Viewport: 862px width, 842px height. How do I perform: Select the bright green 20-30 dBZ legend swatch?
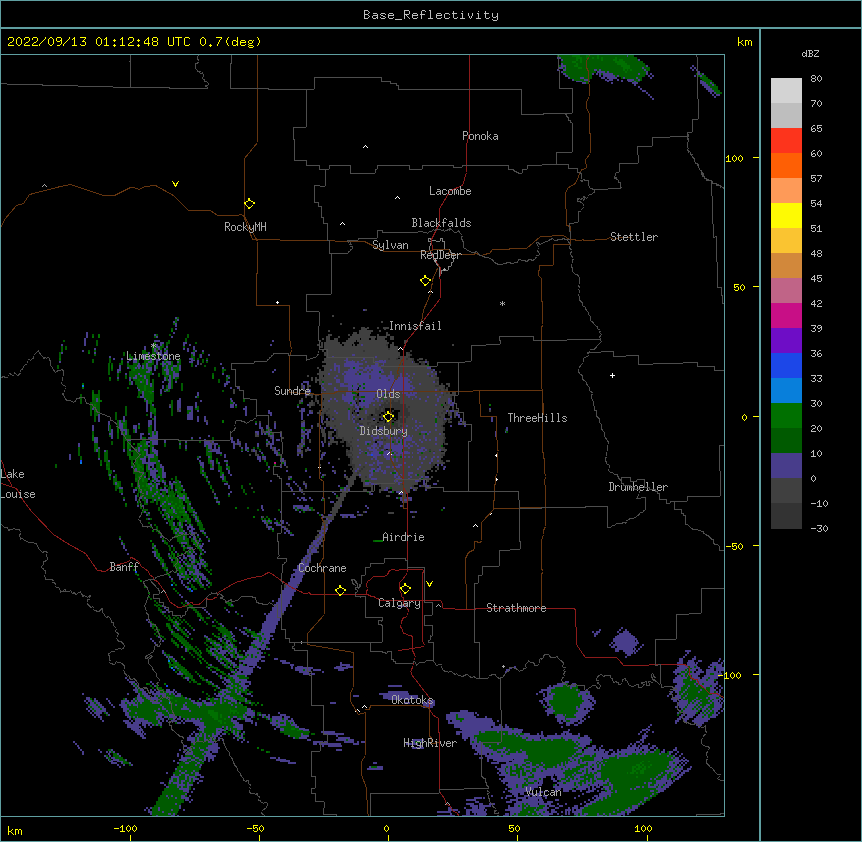tap(786, 416)
